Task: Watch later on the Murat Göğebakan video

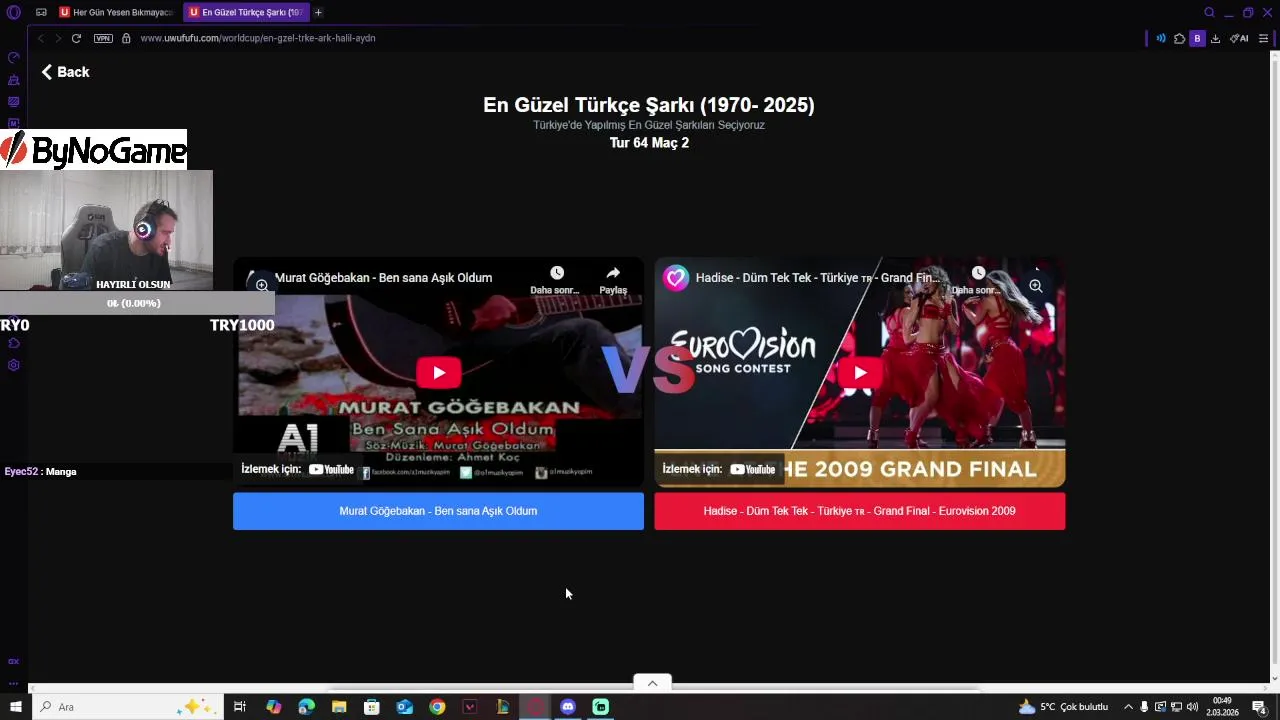Action: click(x=555, y=280)
